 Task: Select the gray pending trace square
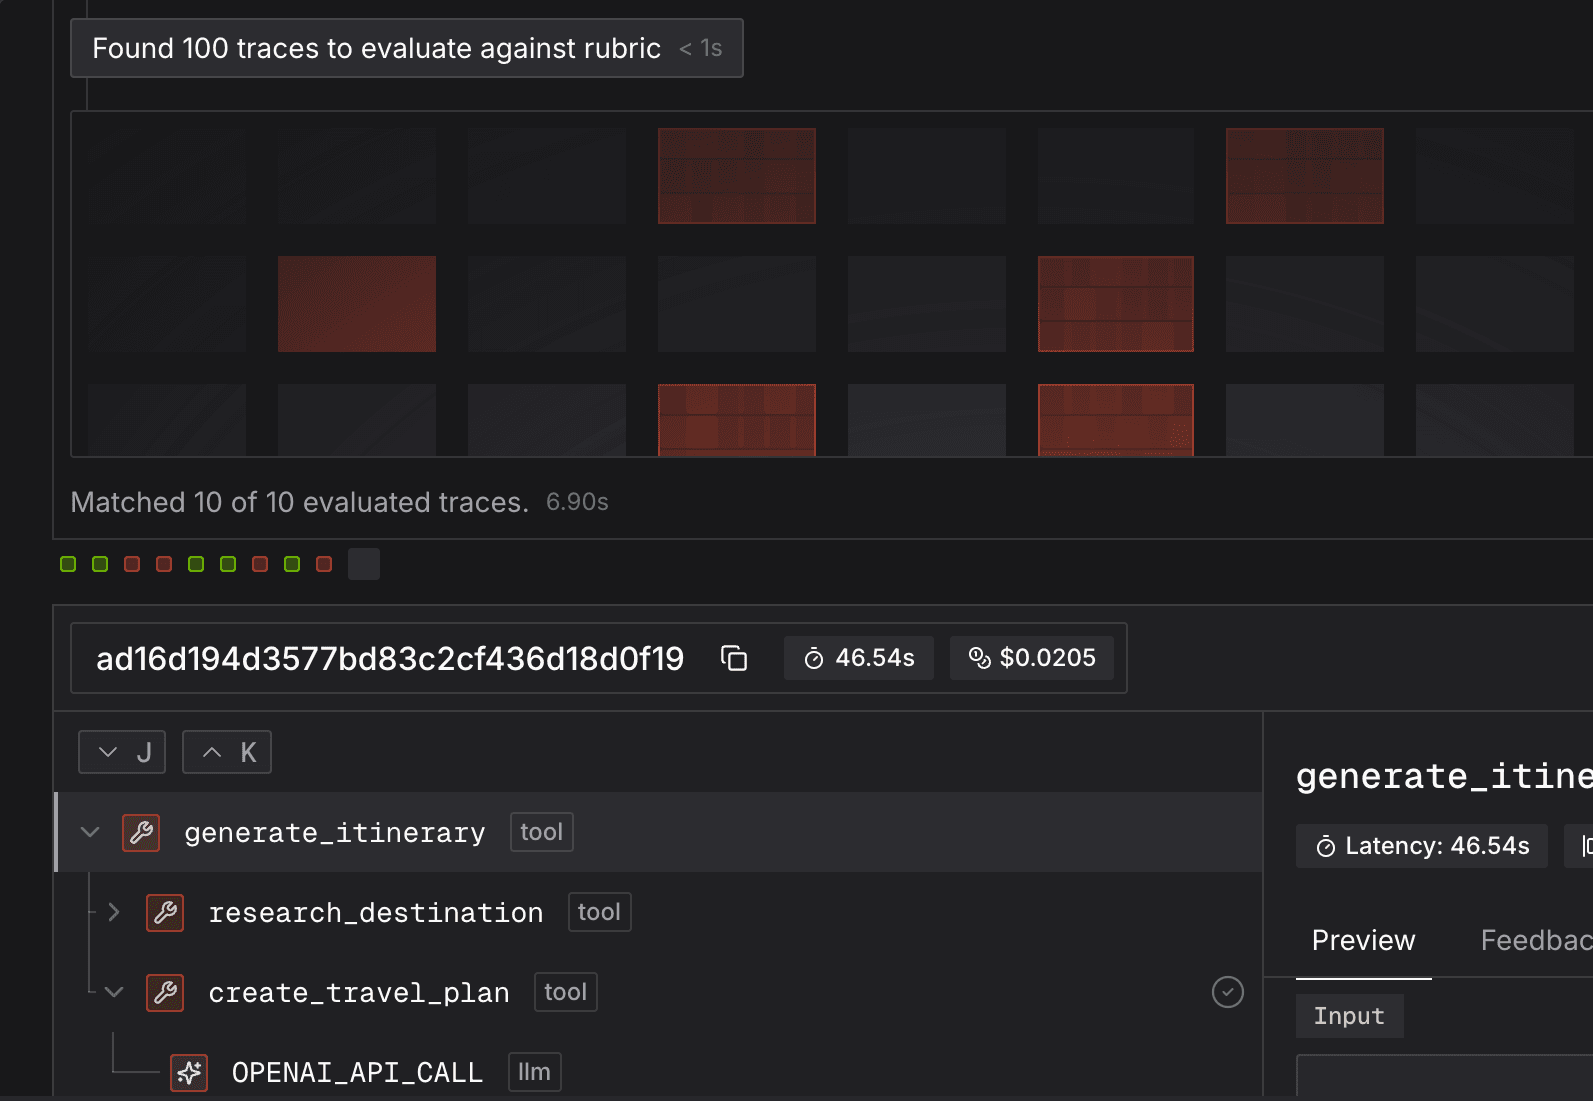point(363,564)
